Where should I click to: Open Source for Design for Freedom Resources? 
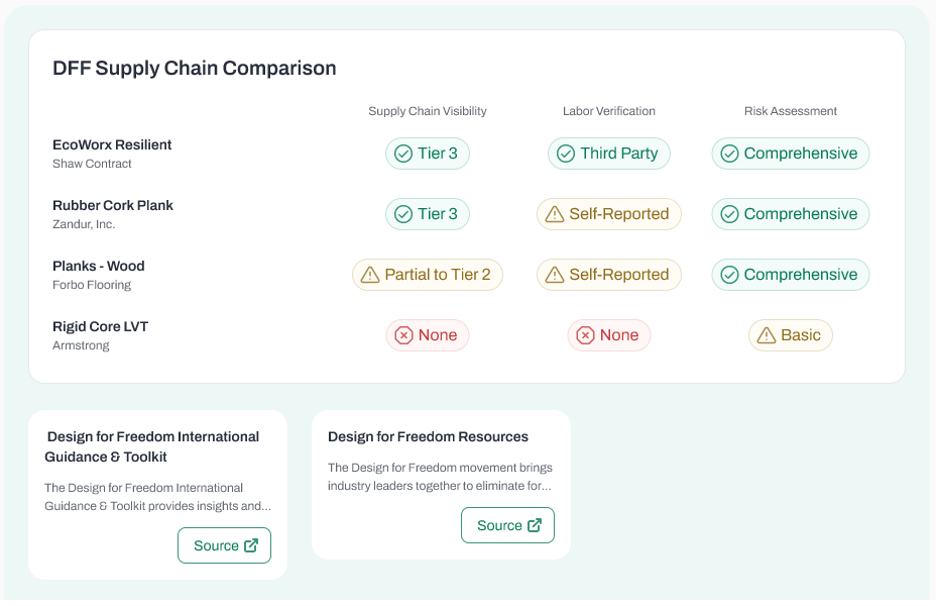click(508, 525)
